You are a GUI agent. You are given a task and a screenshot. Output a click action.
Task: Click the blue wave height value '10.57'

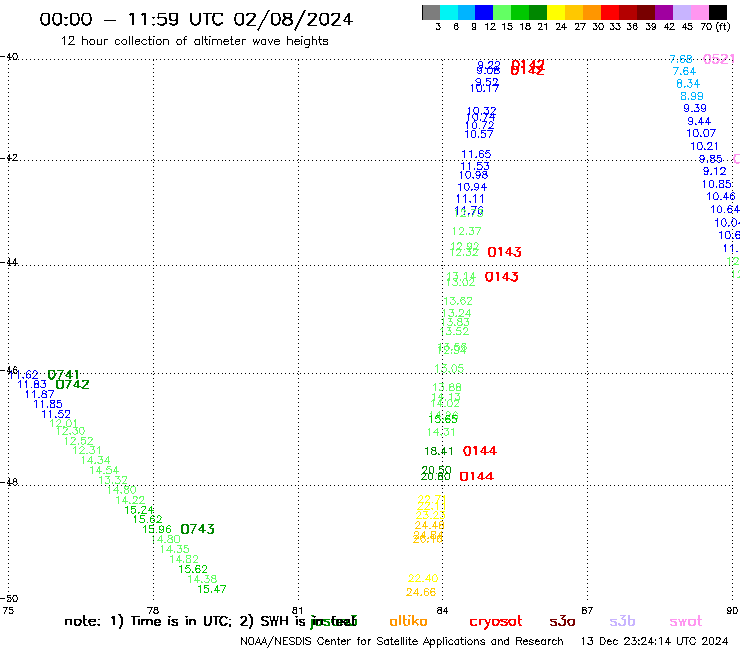pyautogui.click(x=479, y=135)
